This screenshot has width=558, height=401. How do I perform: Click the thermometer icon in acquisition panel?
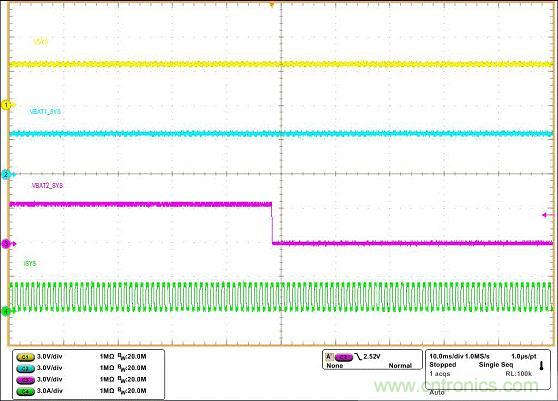pos(542,365)
